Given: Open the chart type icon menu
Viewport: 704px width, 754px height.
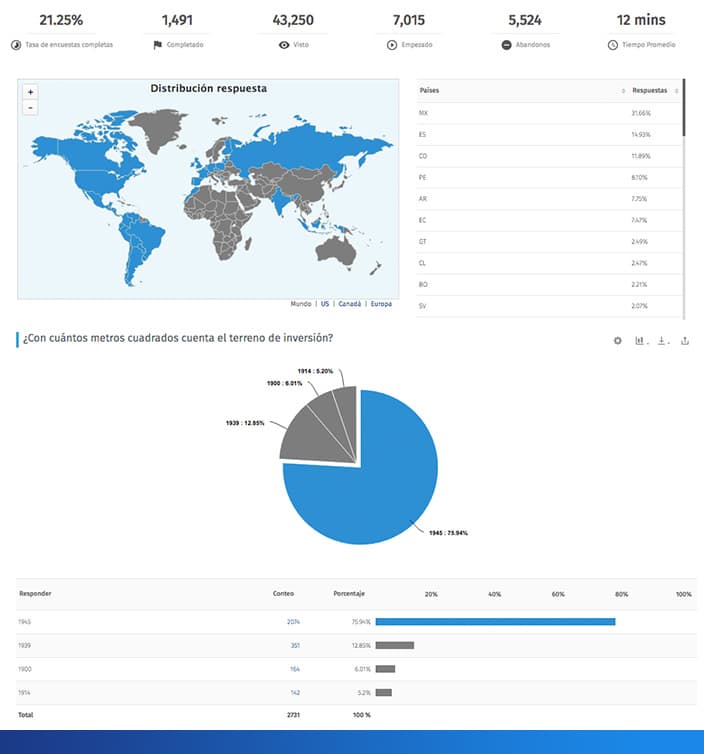Looking at the screenshot, I should [641, 341].
